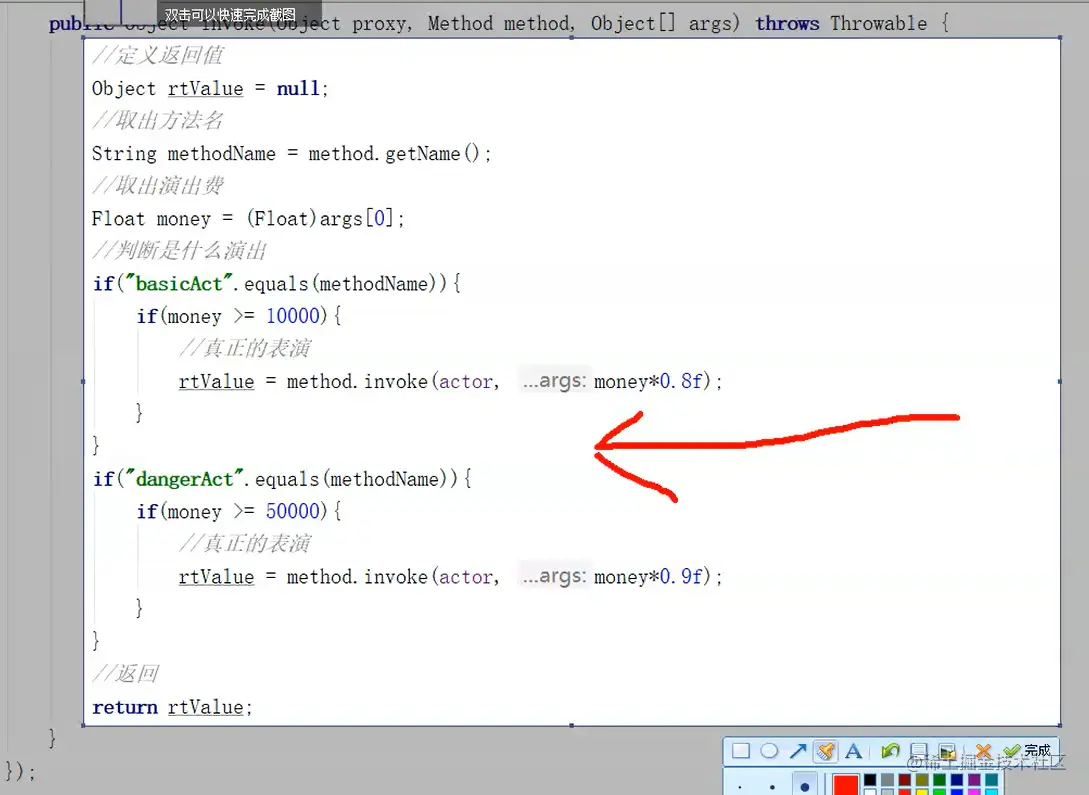Pick the gray color swatch

tap(888, 780)
